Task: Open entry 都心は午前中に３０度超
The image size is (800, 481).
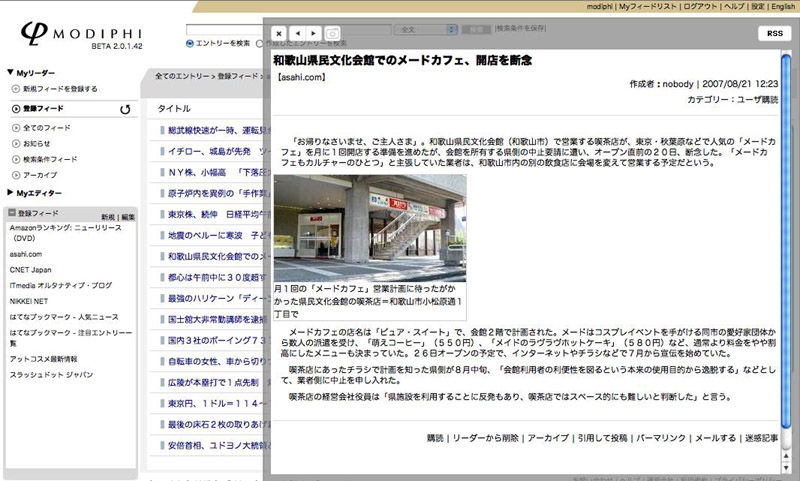Action: 216,277
